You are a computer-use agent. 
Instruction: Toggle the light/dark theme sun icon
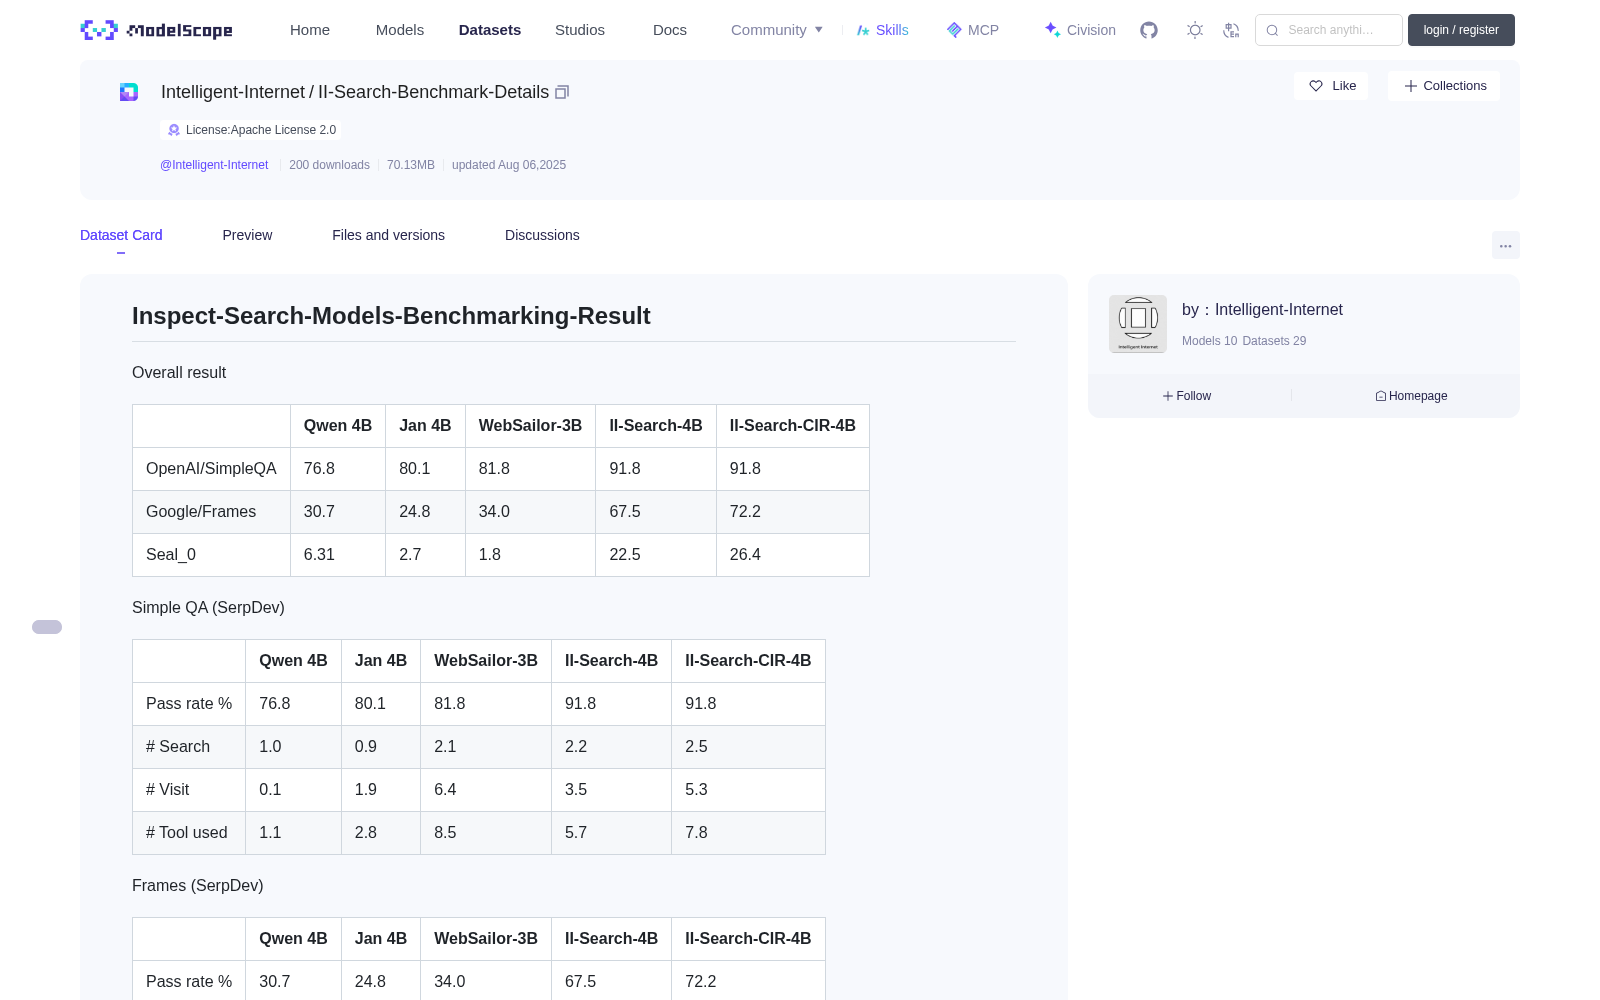[x=1195, y=30]
